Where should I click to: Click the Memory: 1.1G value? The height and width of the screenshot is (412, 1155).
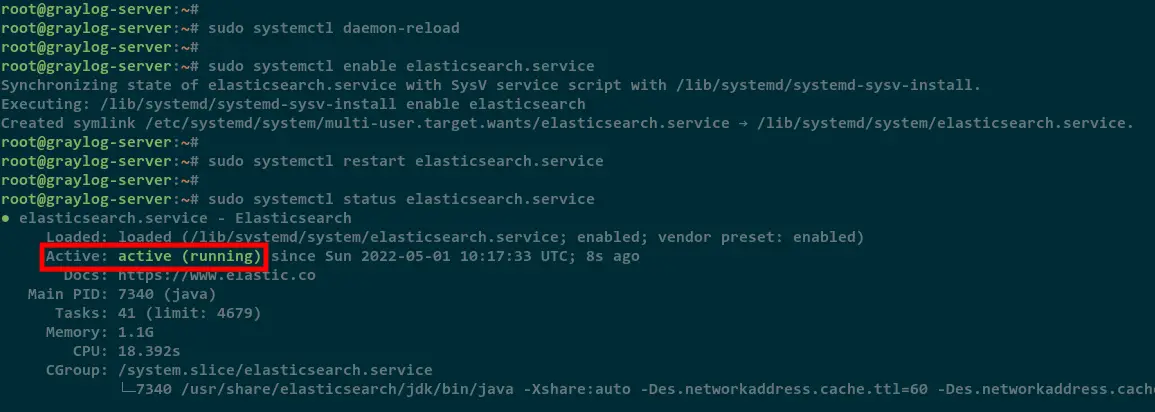tap(136, 332)
